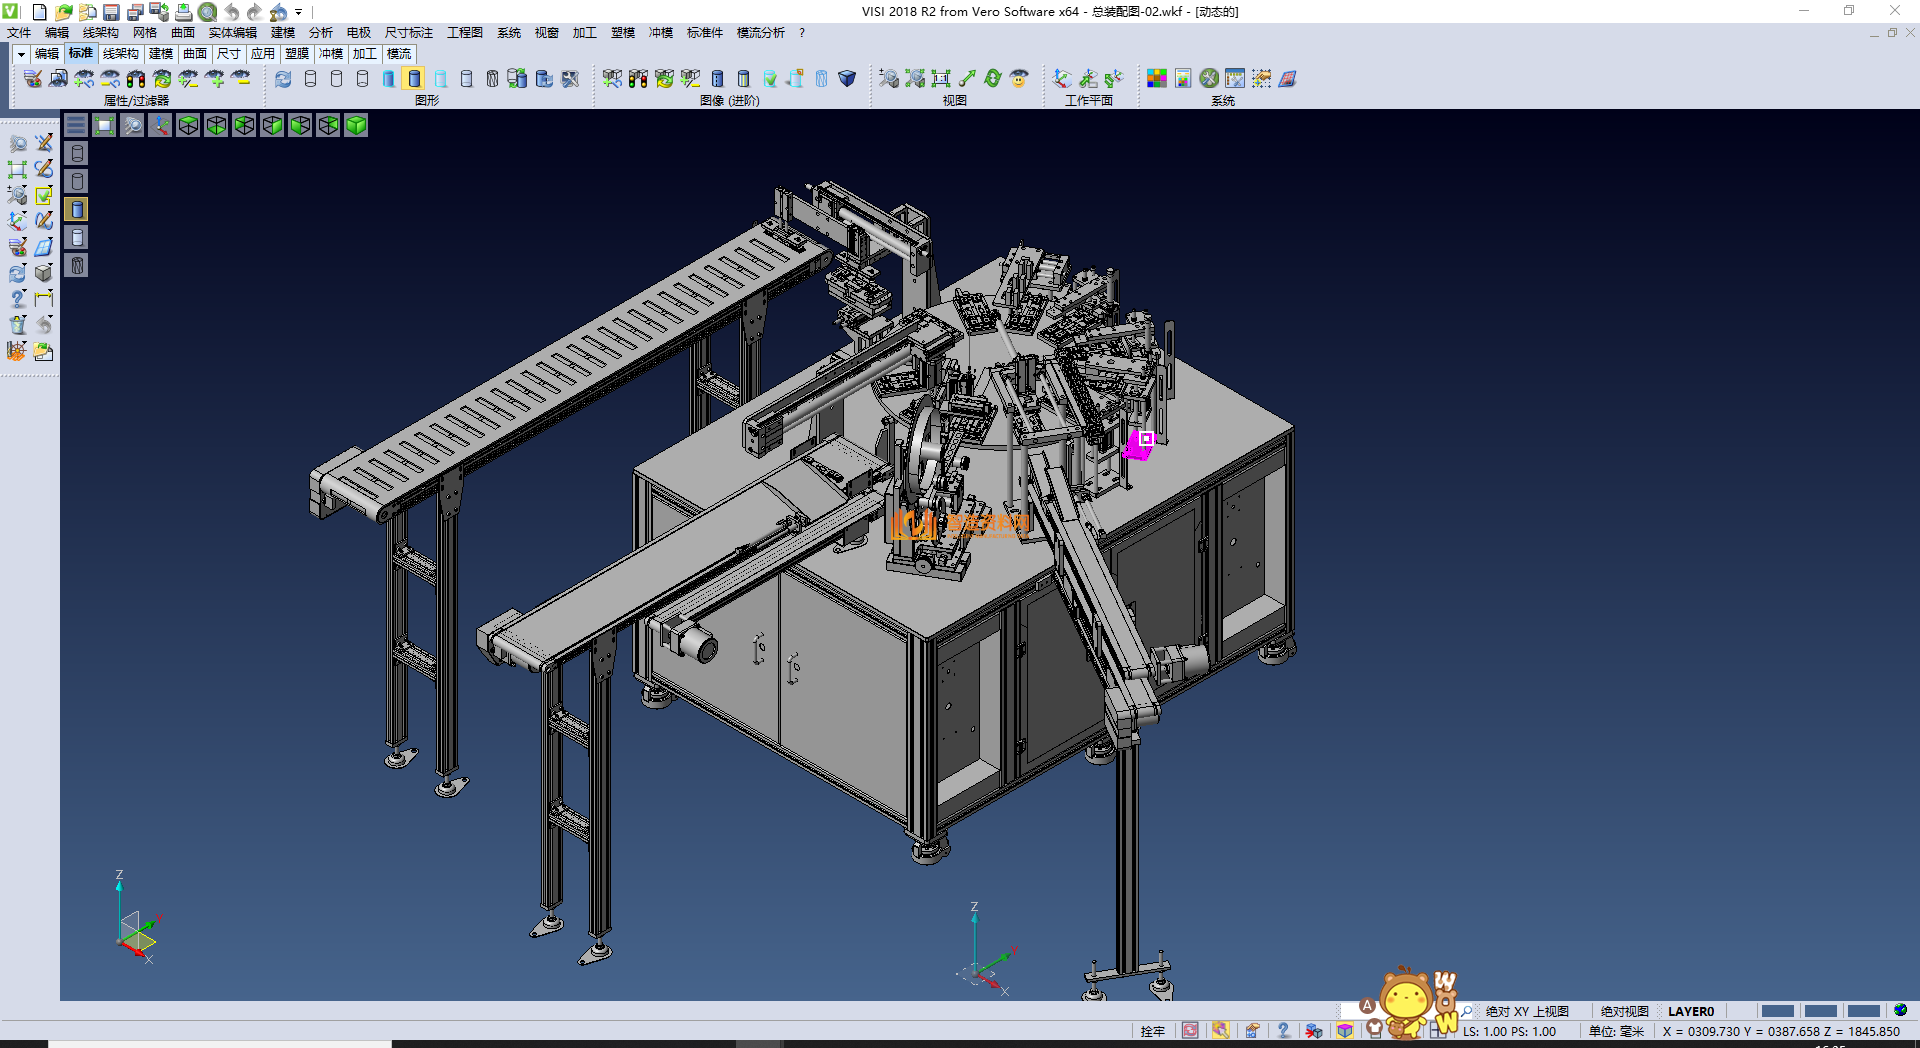1920x1048 pixels.
Task: Toggle the highlighted purple cube status icon
Action: coord(1345,1031)
